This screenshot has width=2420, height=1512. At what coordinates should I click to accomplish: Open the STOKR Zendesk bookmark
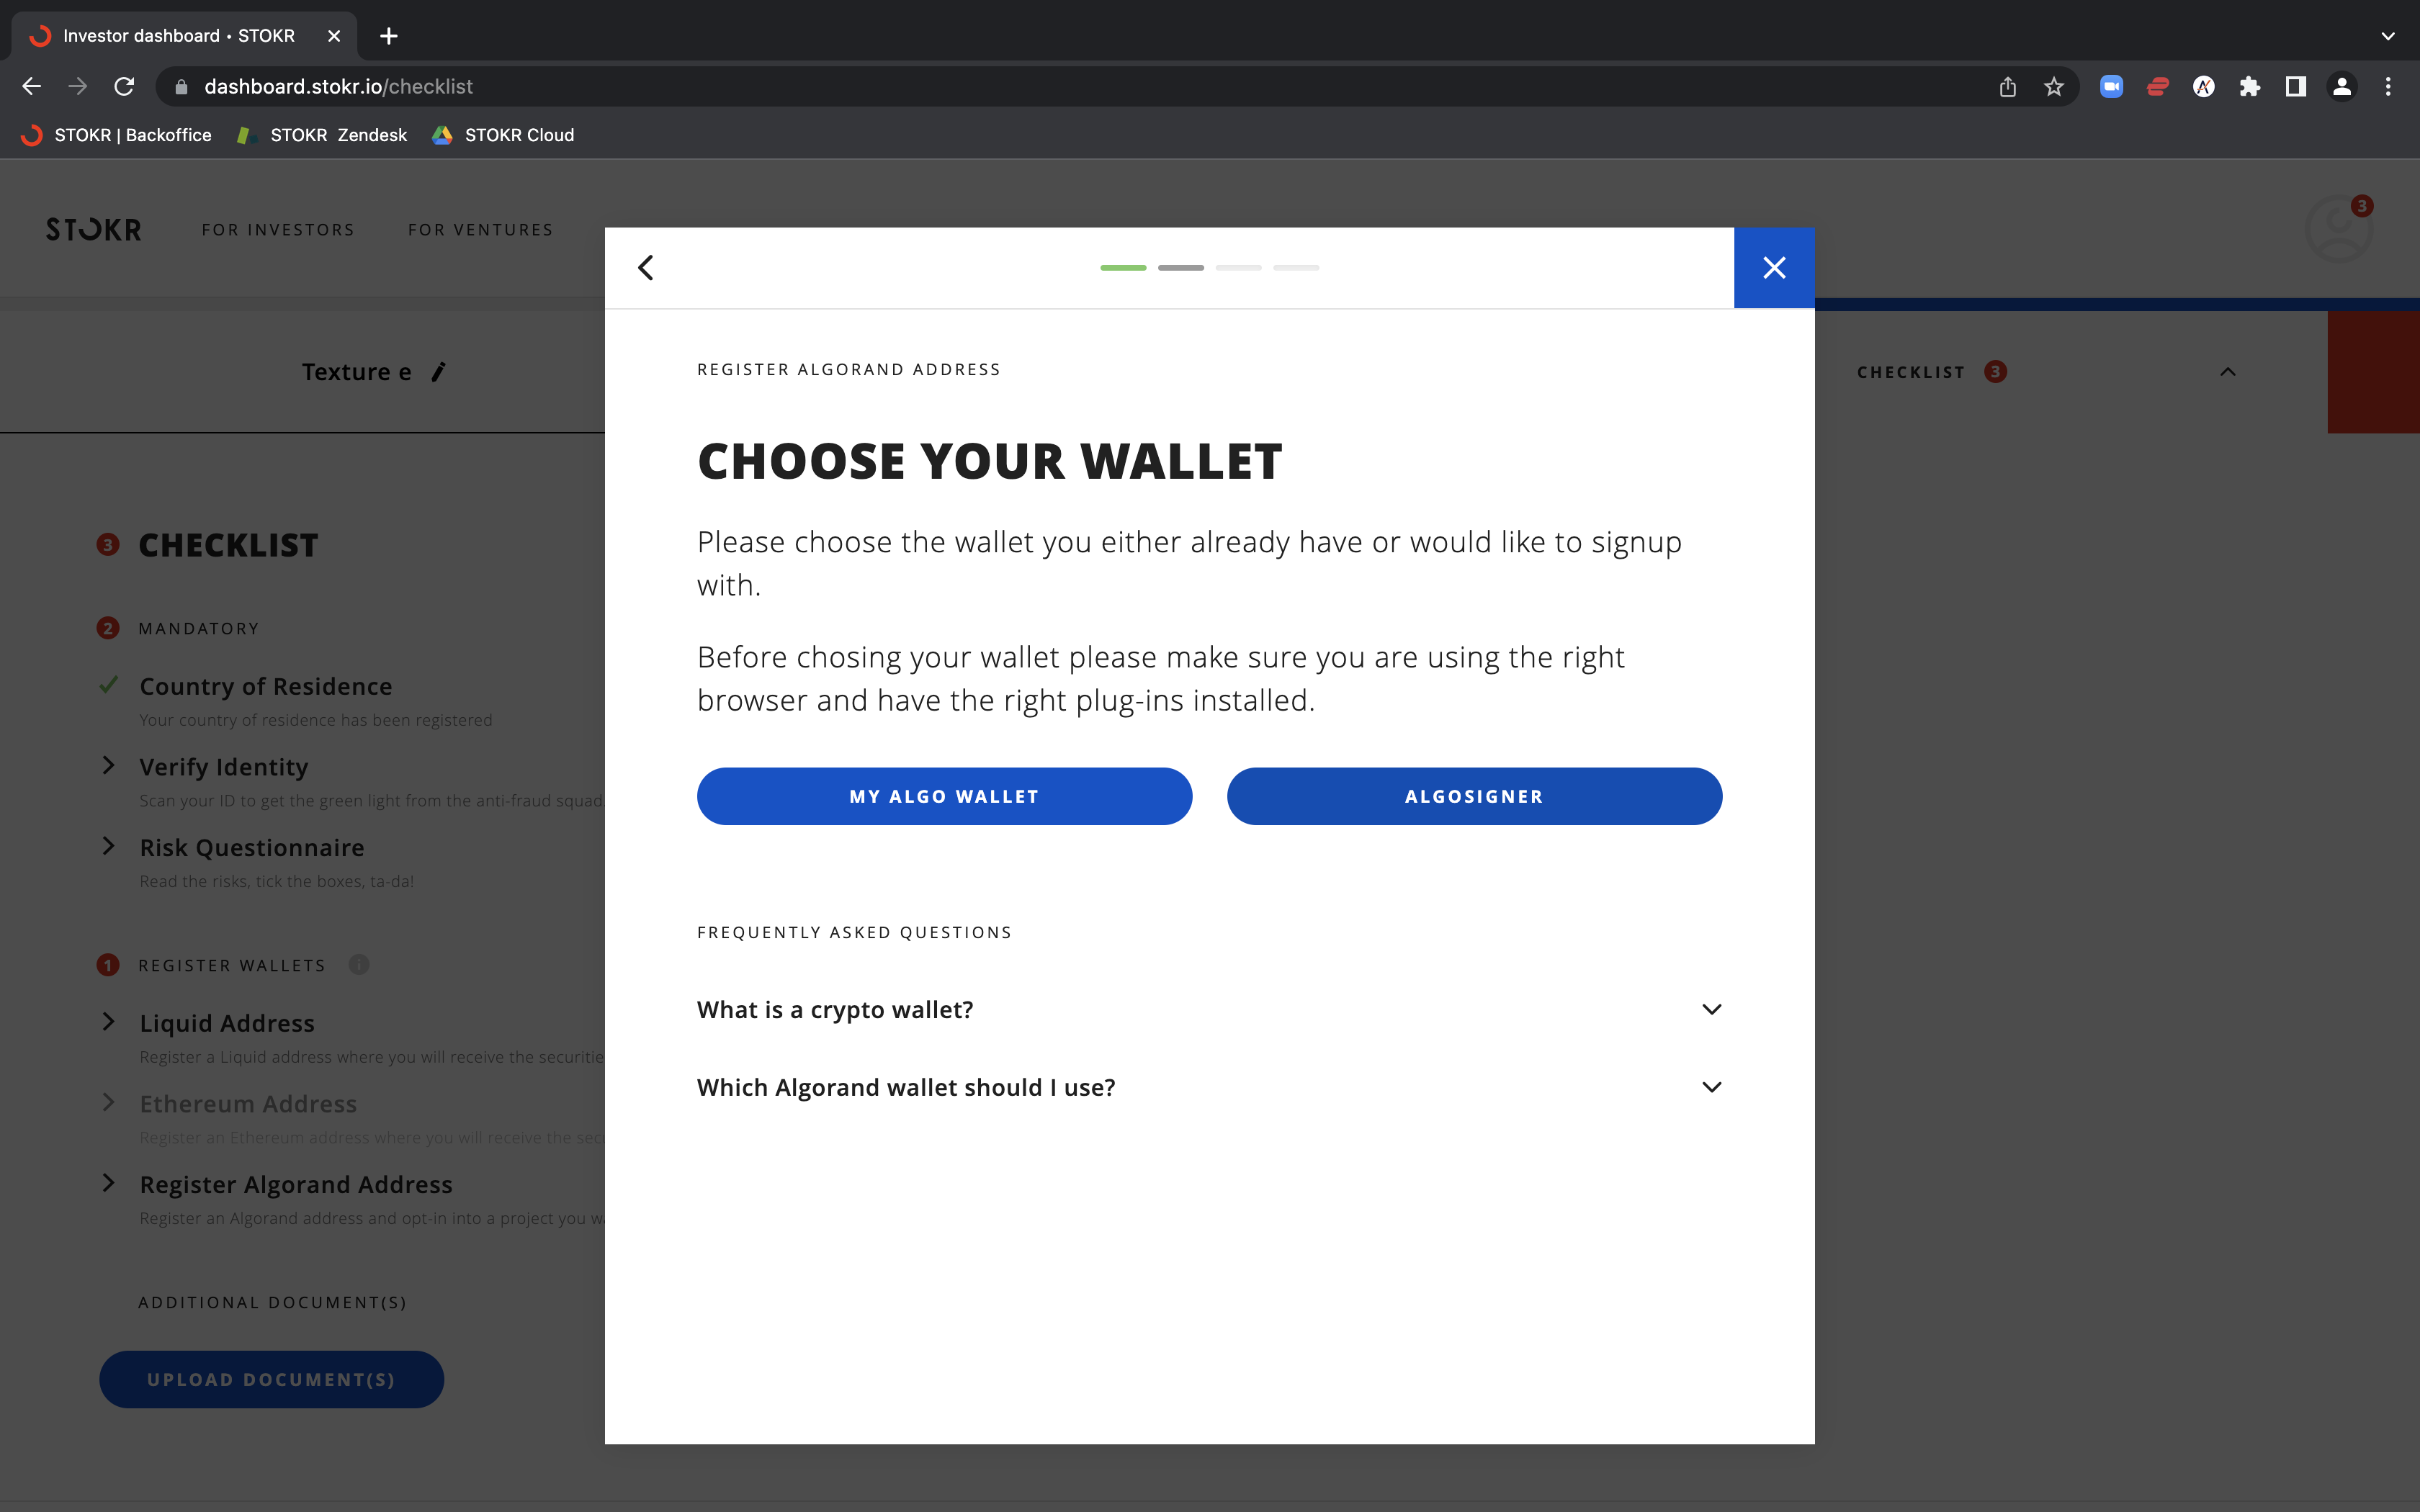tap(322, 135)
